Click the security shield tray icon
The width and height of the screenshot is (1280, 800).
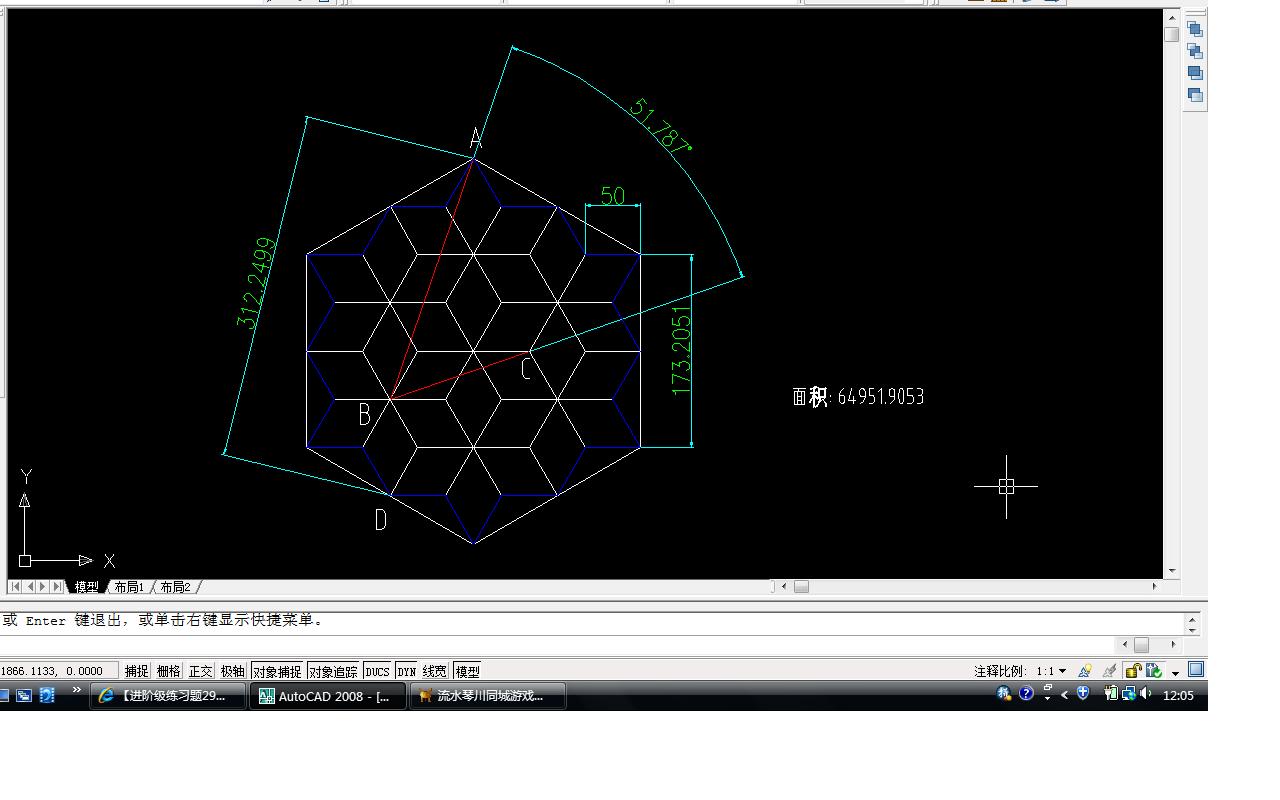pos(1083,694)
